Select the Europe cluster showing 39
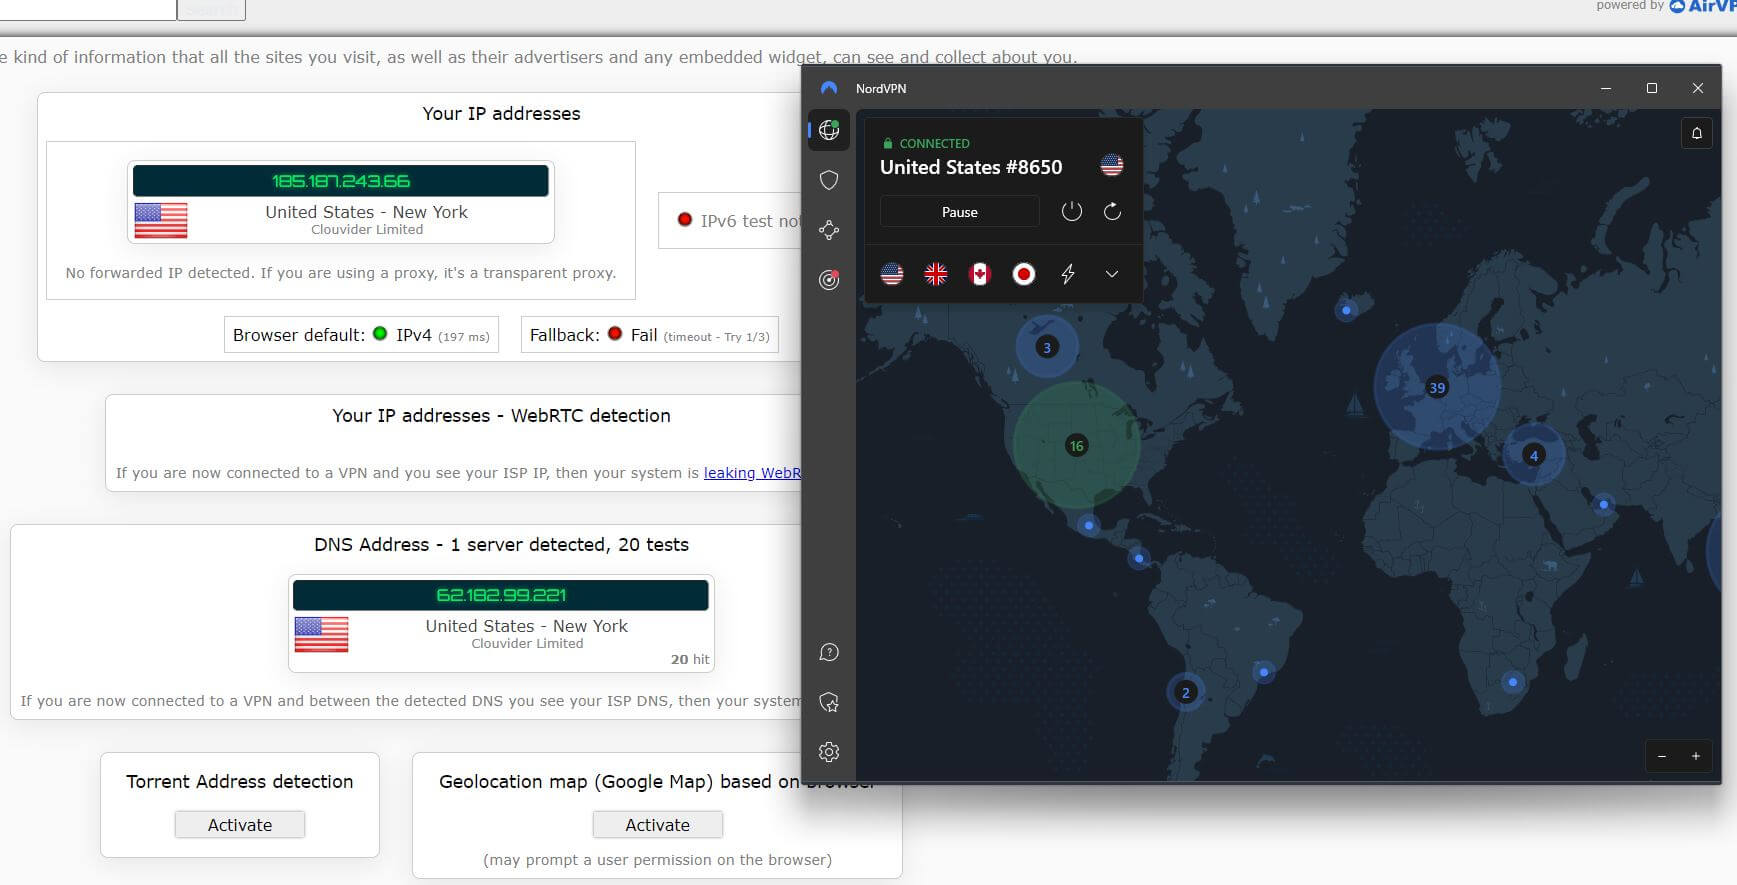Viewport: 1737px width, 885px height. click(x=1436, y=387)
